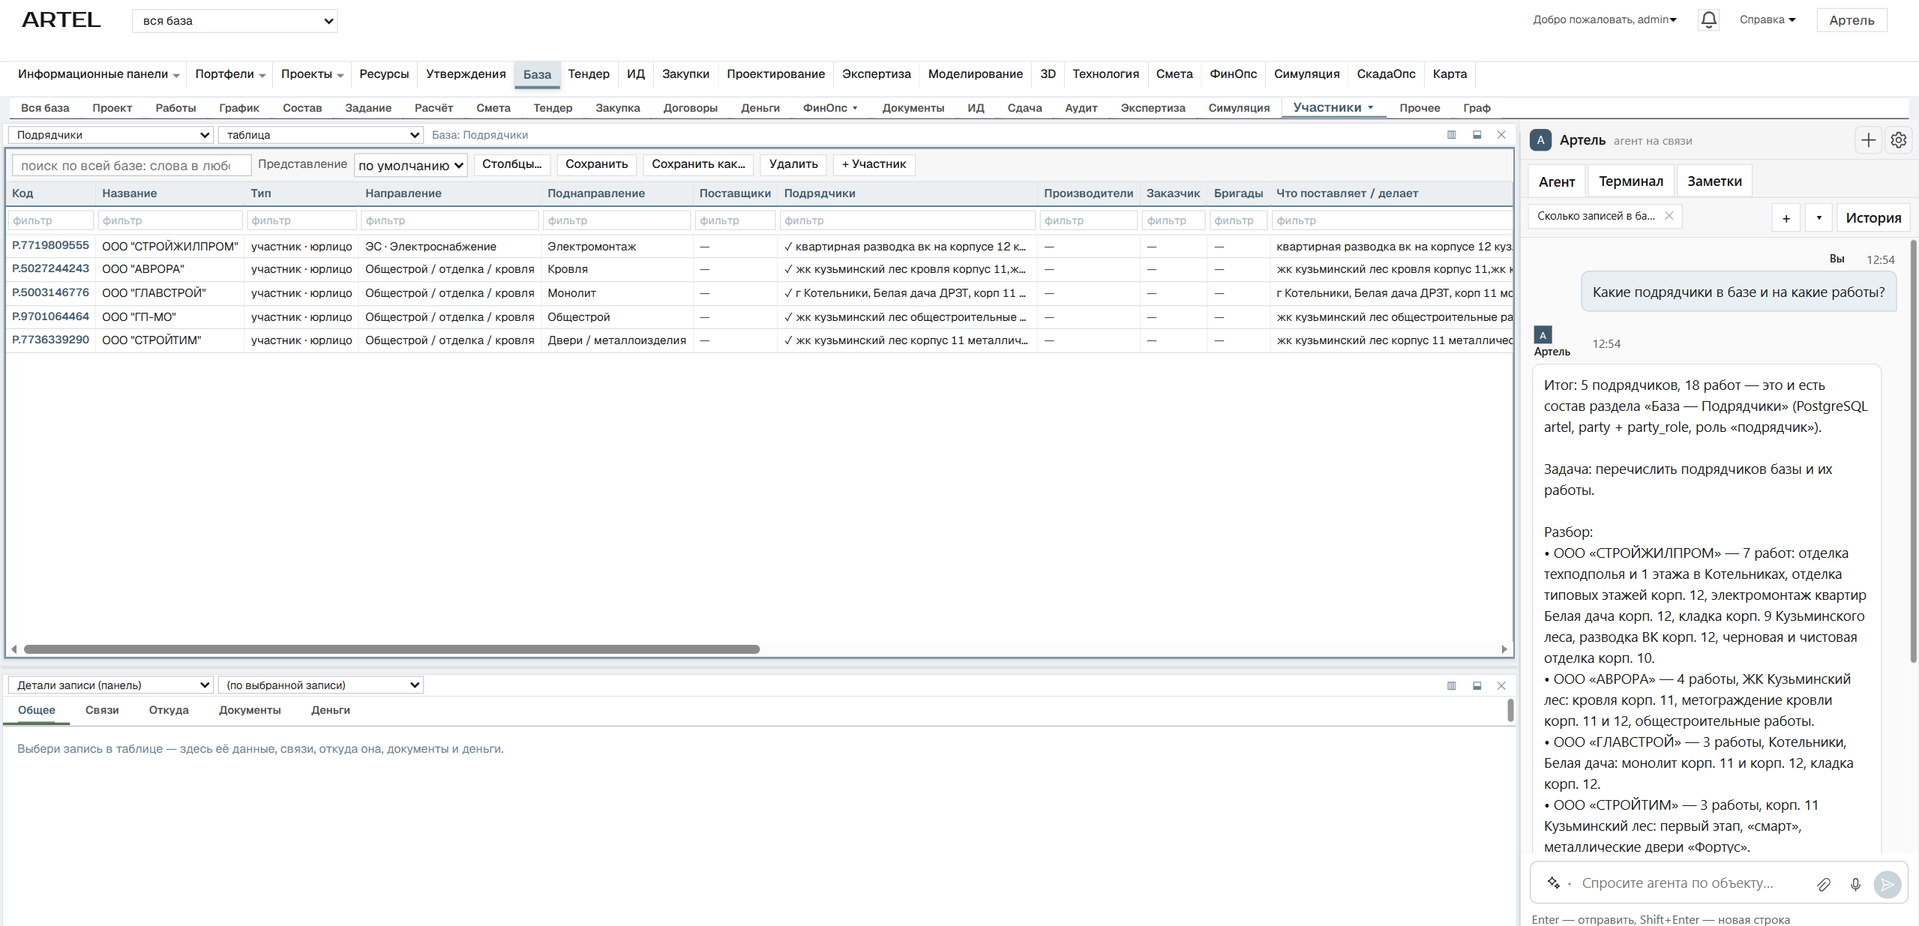Click the horizontal table scrollbar thumb
This screenshot has height=926, width=1919.
392,649
